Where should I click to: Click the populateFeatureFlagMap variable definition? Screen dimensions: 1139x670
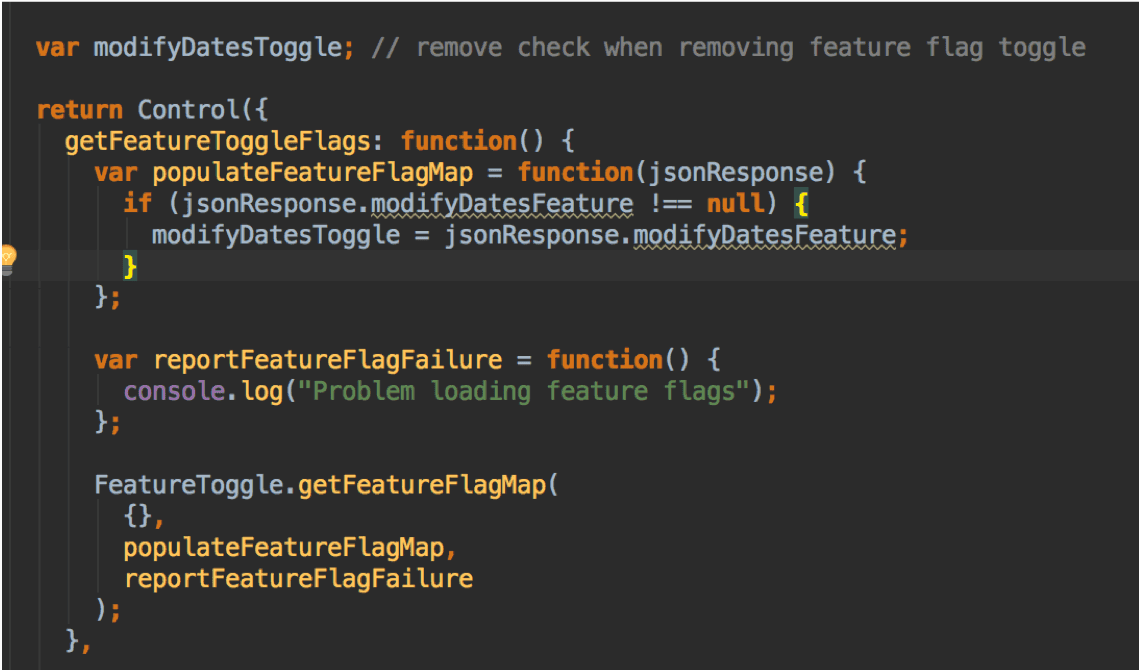click(312, 173)
